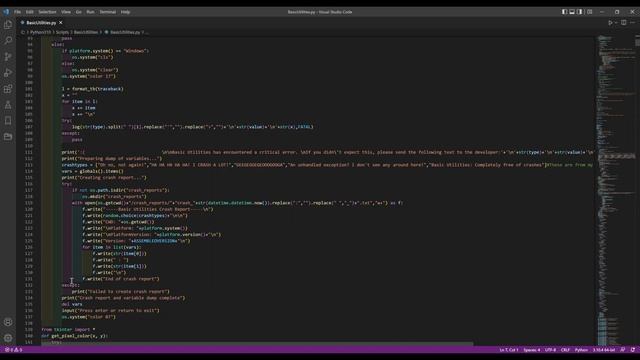Toggle the primary side bar layout icon
This screenshot has height=360, width=640.
[564, 12]
